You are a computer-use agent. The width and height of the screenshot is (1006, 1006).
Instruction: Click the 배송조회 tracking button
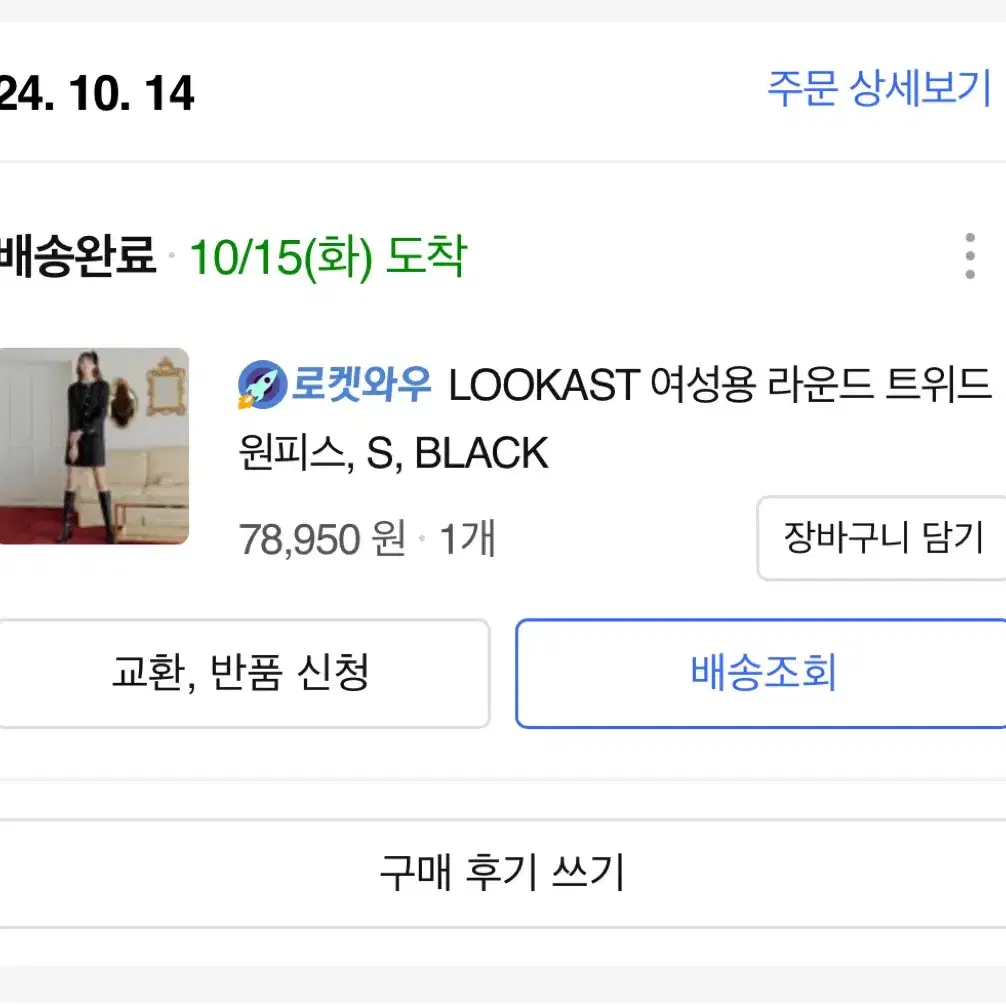(x=761, y=673)
